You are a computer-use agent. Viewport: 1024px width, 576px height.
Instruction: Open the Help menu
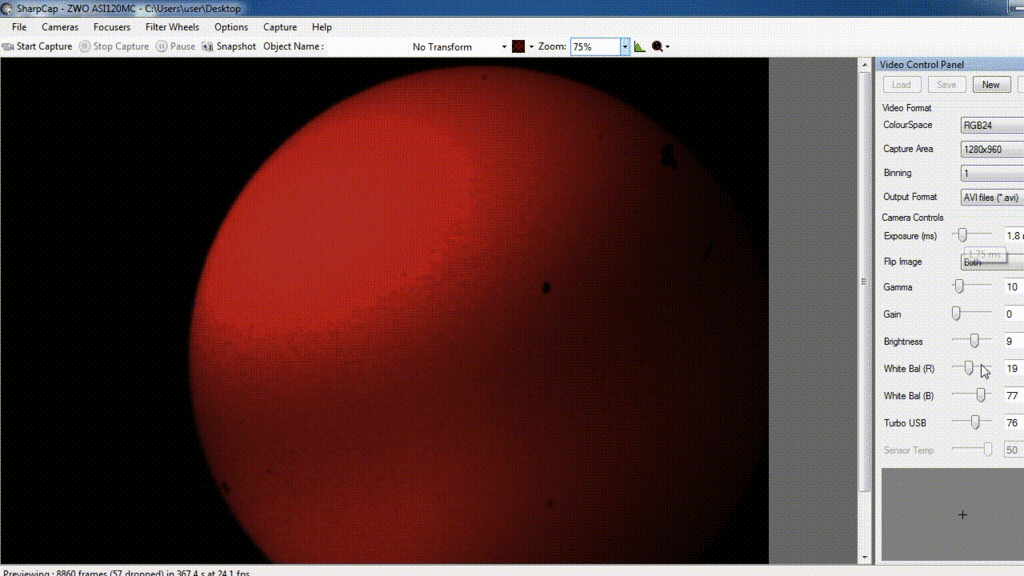coord(322,27)
